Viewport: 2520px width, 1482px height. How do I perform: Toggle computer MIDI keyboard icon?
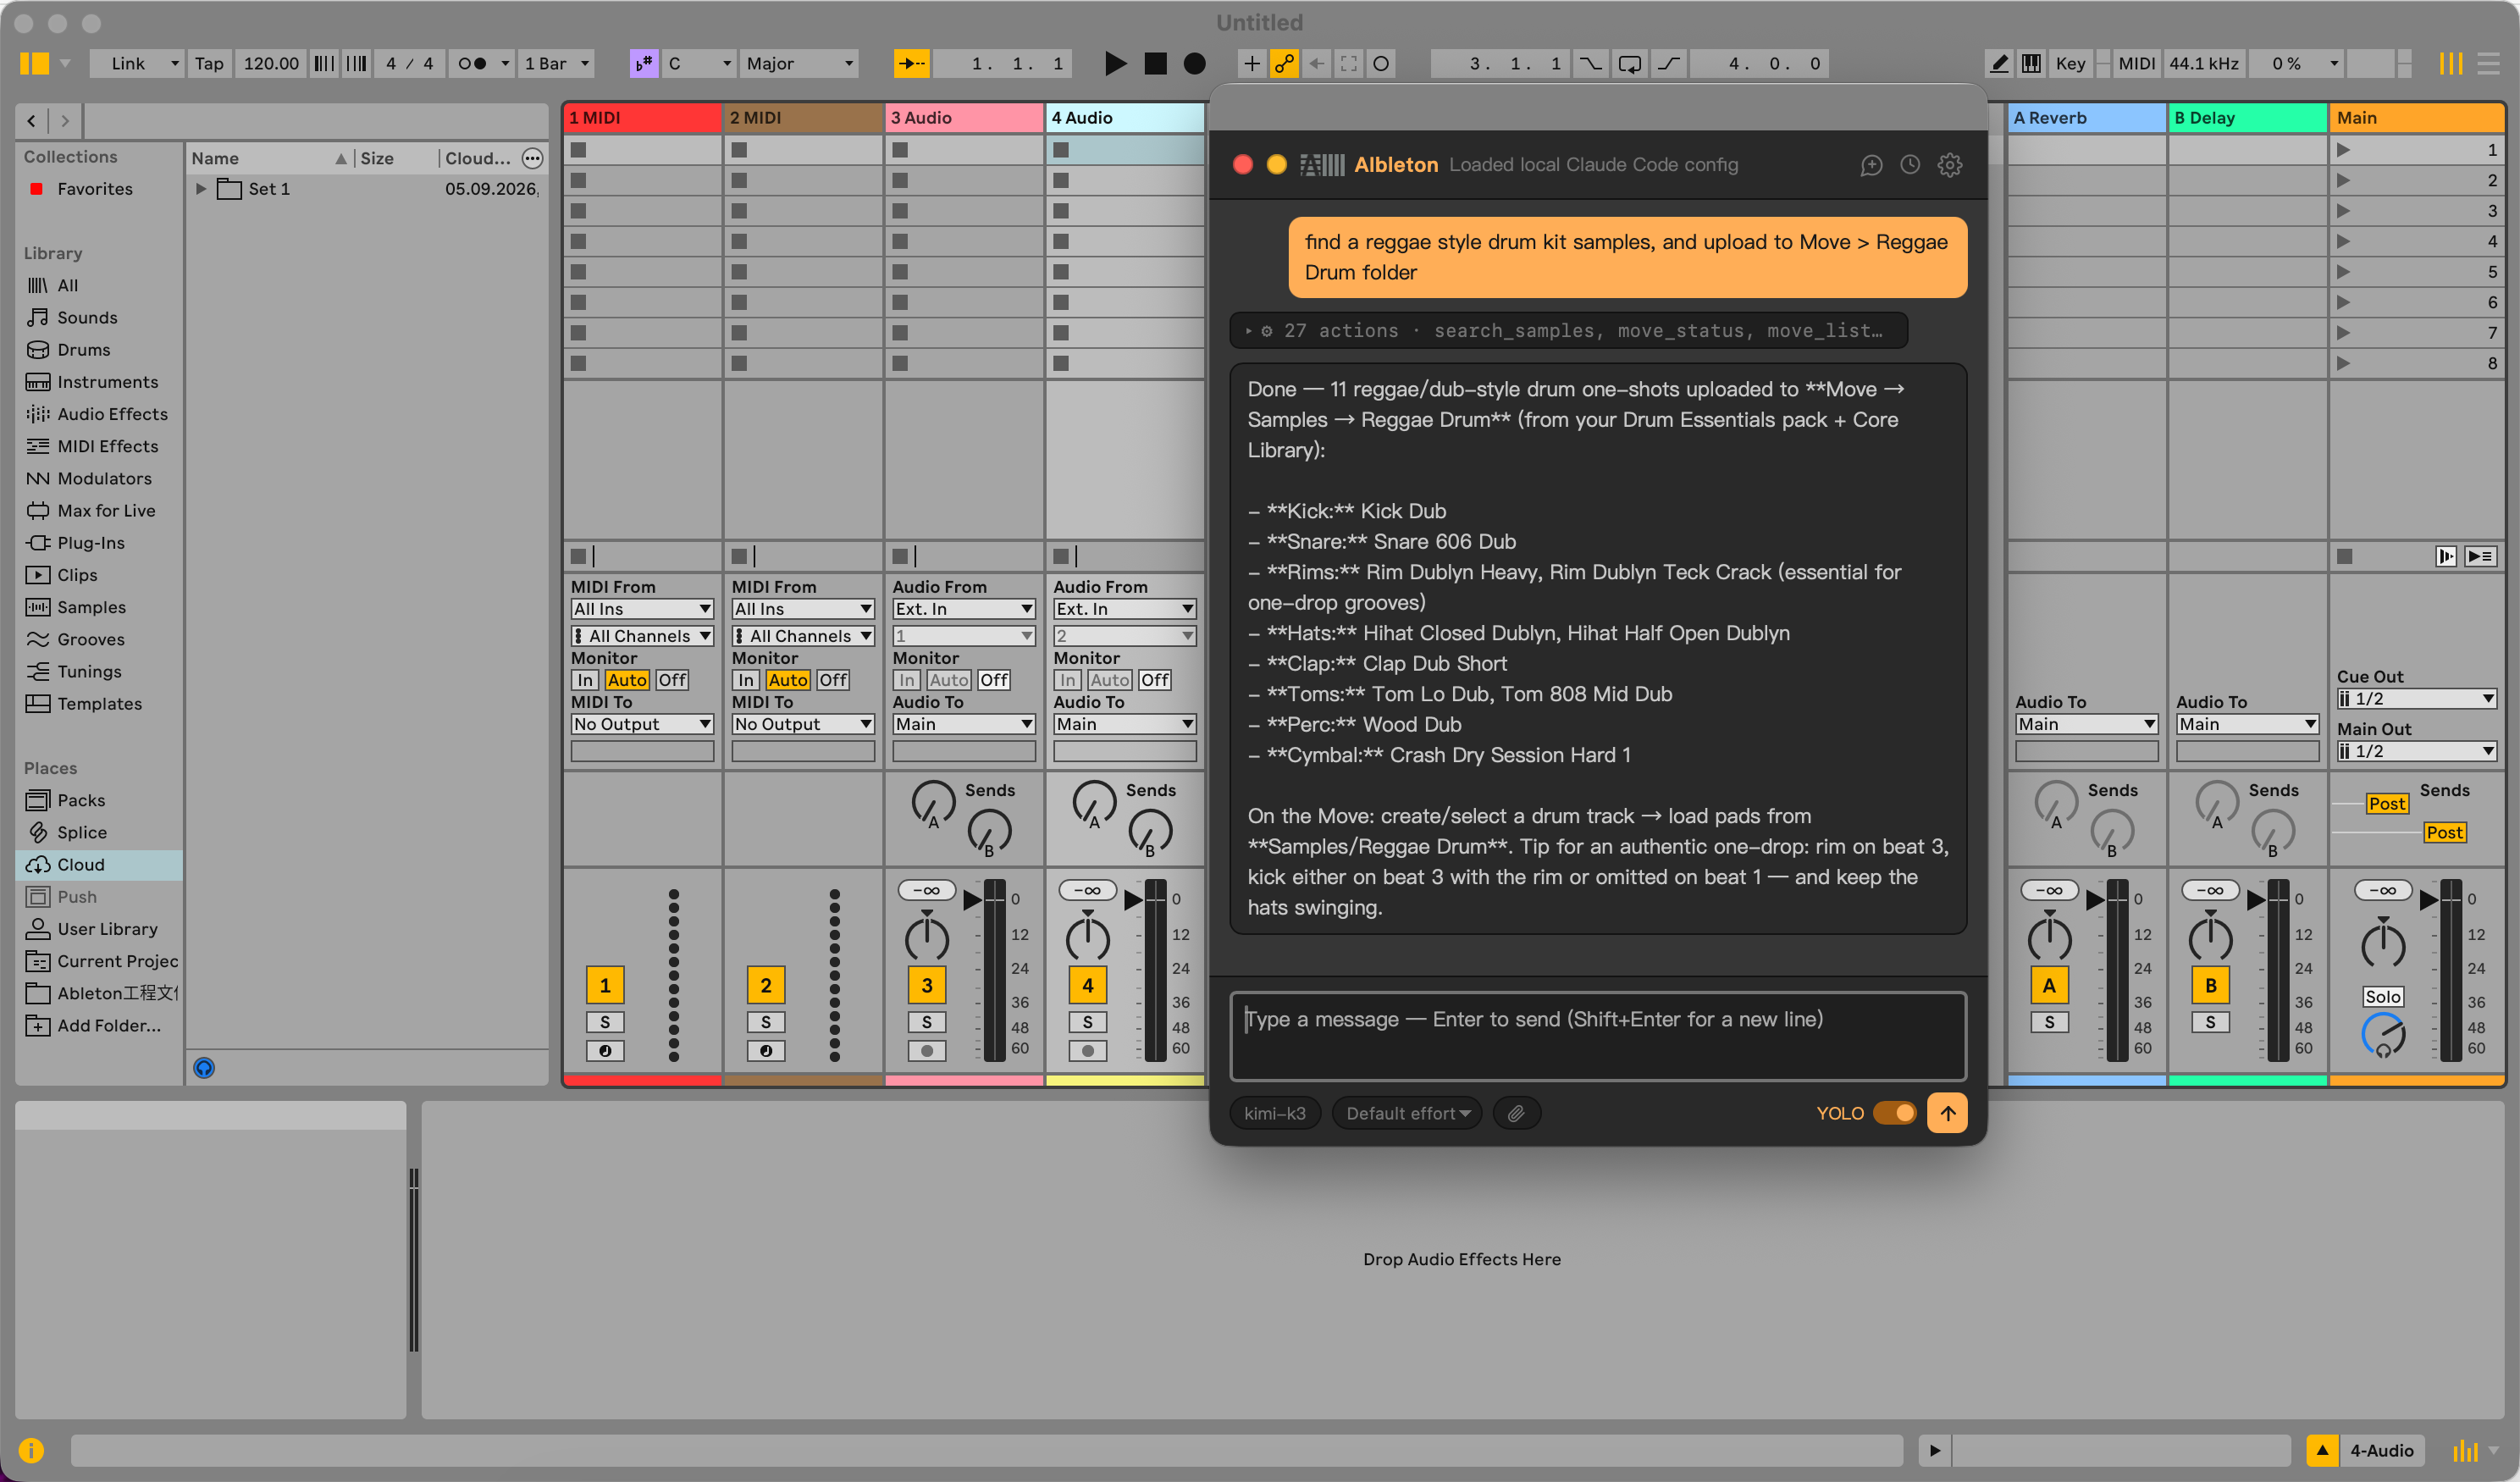coord(2031,63)
